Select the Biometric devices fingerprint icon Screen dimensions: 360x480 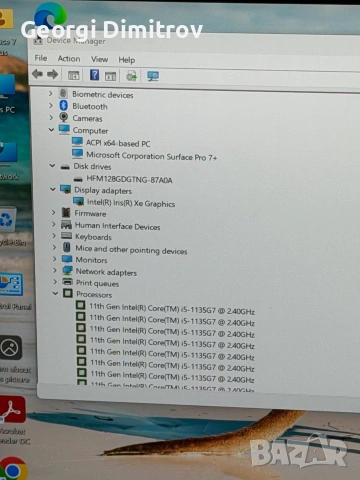63,94
